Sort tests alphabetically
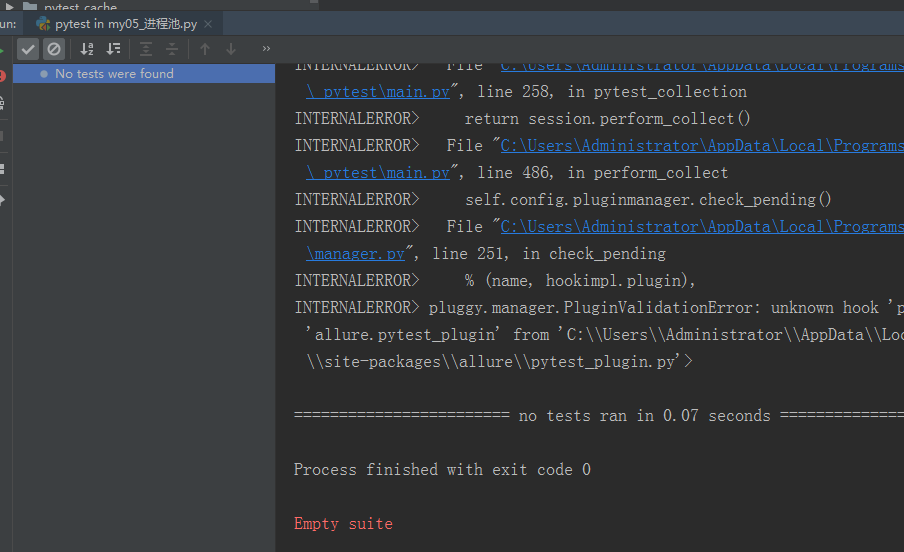The width and height of the screenshot is (904, 552). 86,49
